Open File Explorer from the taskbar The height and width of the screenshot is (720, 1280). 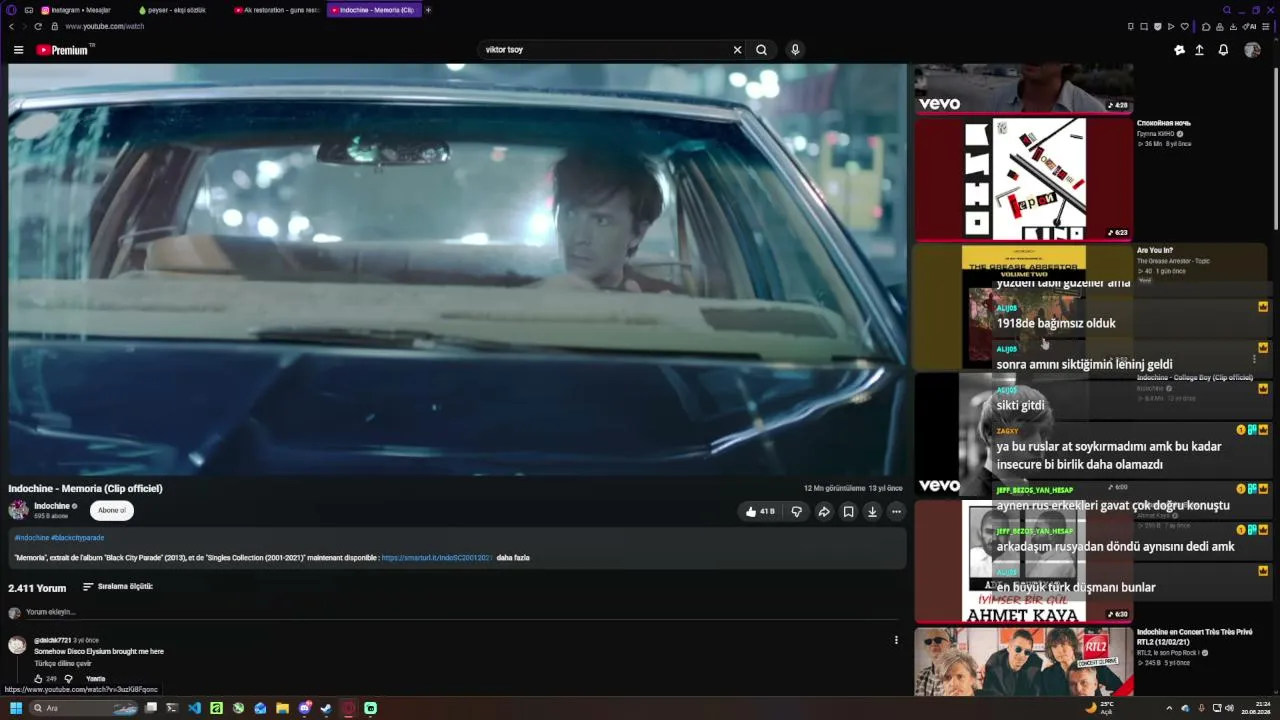click(282, 708)
